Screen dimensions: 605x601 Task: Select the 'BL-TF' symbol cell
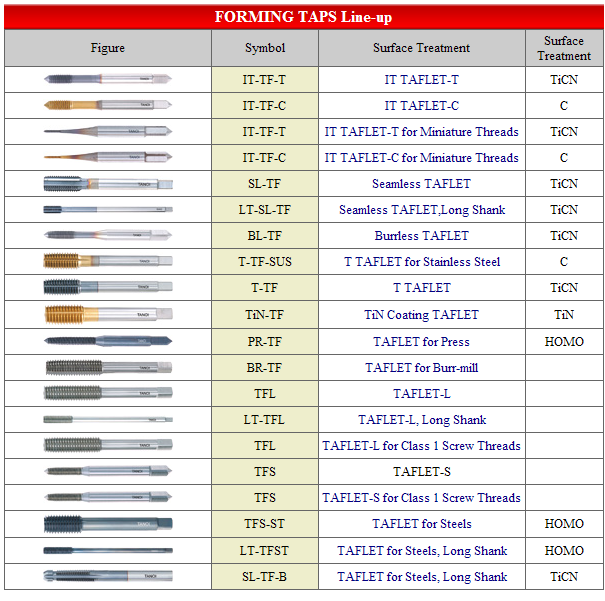[x=265, y=235]
